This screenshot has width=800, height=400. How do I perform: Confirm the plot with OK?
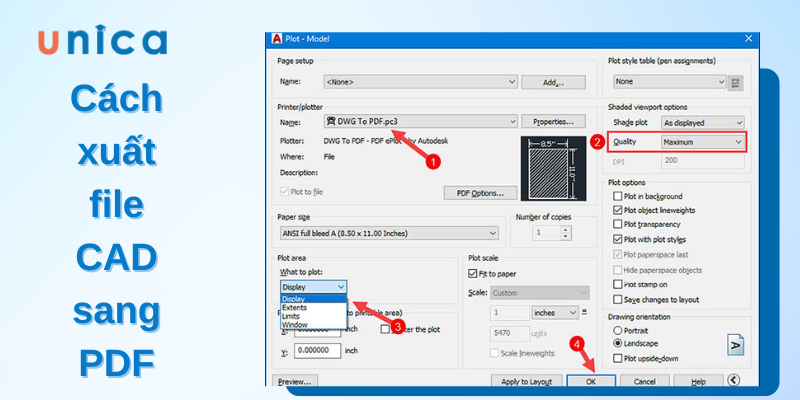coord(591,381)
